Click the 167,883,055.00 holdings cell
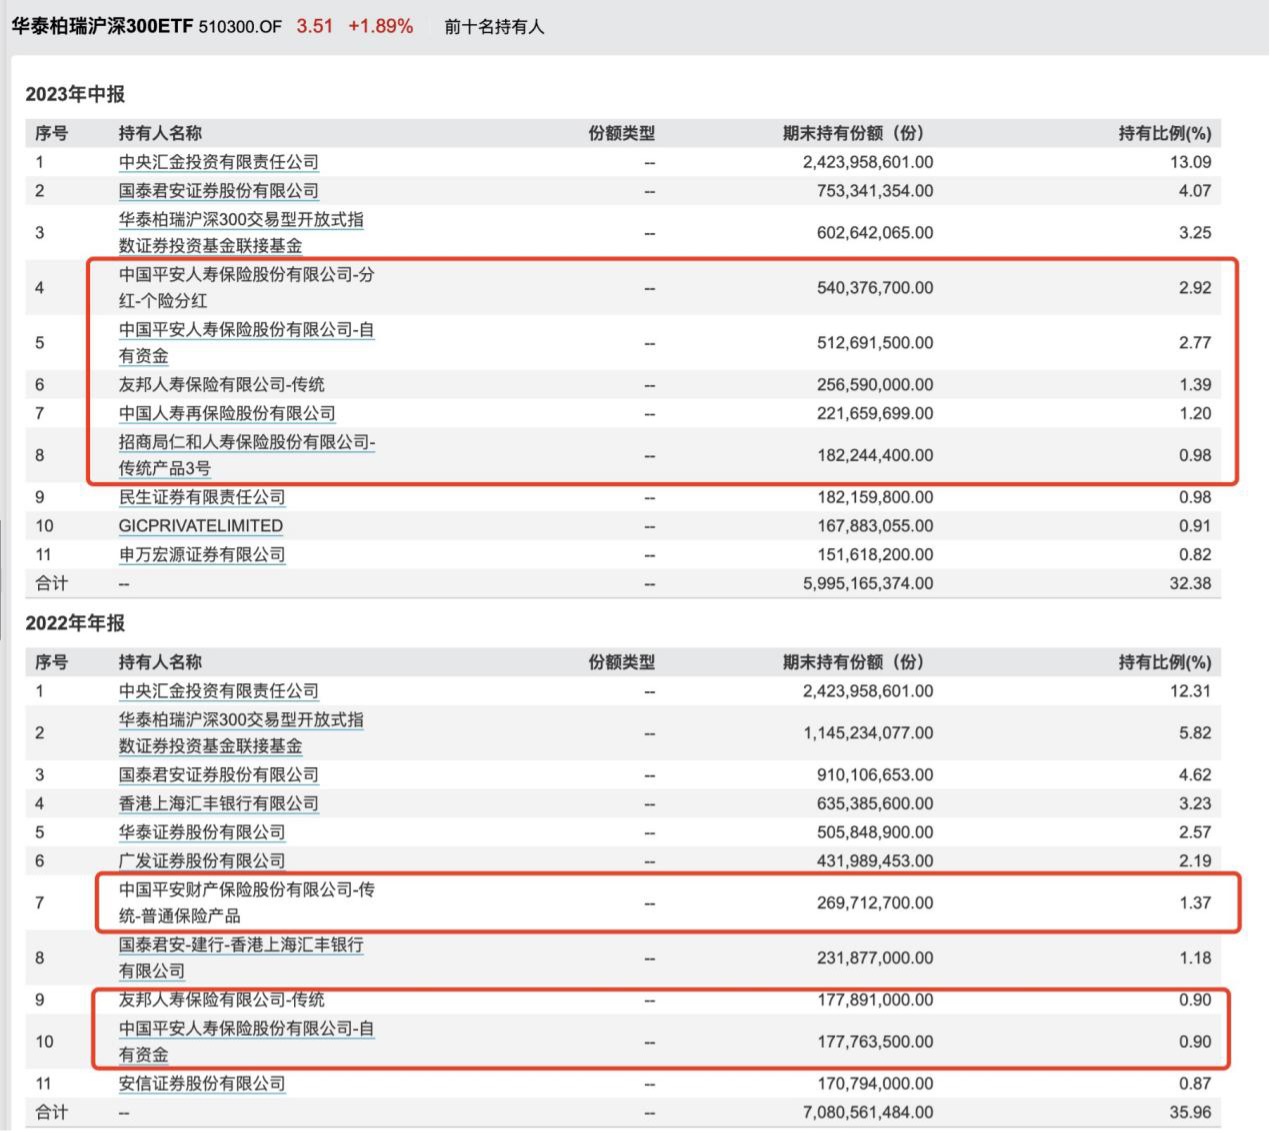Image resolution: width=1274 pixels, height=1133 pixels. point(875,527)
